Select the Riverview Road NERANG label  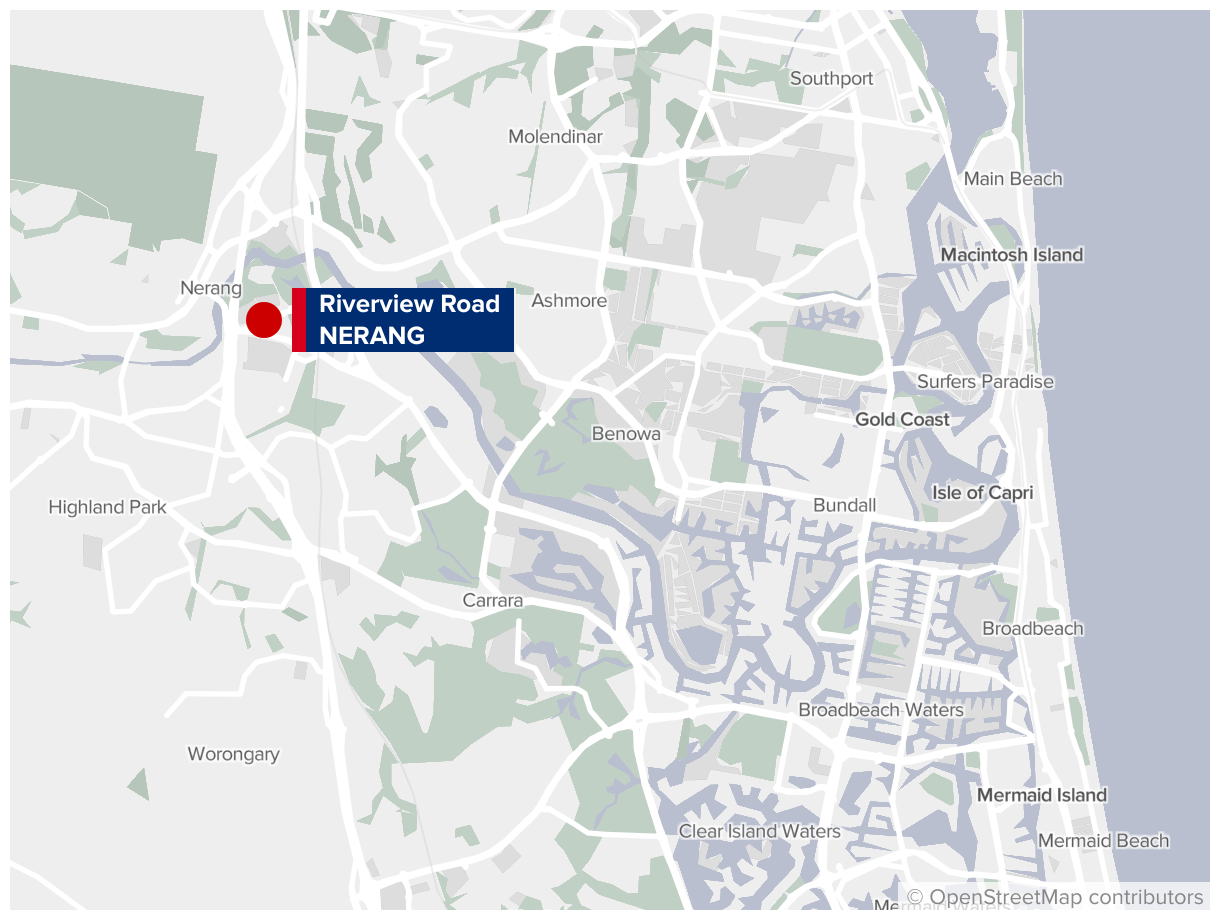coord(403,320)
